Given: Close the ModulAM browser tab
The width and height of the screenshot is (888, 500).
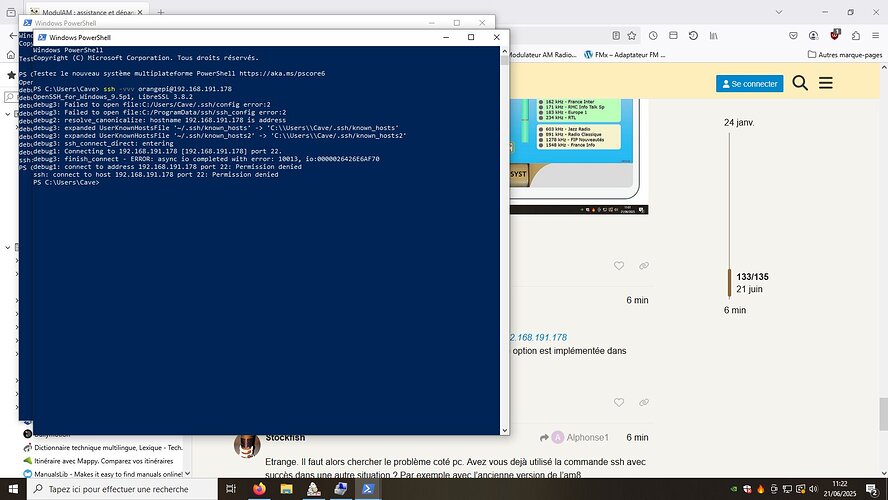Looking at the screenshot, I should [x=140, y=12].
